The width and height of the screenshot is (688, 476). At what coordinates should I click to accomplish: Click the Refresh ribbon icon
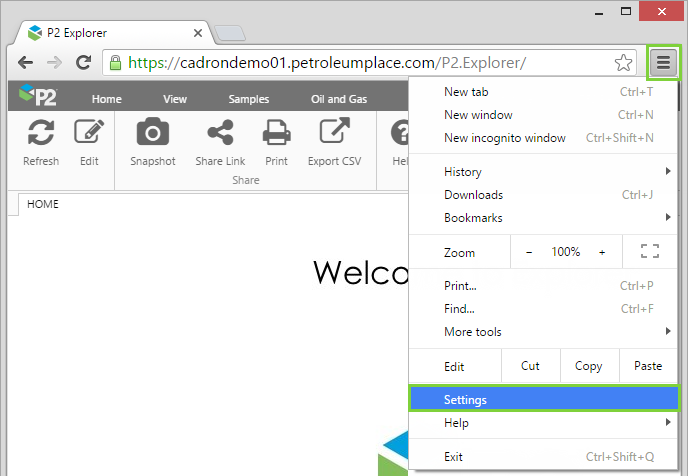(x=41, y=132)
